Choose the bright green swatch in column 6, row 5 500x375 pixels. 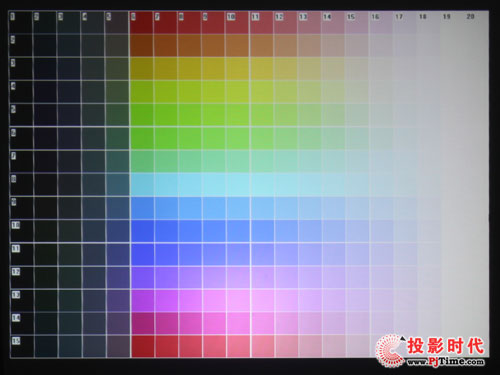coord(142,115)
